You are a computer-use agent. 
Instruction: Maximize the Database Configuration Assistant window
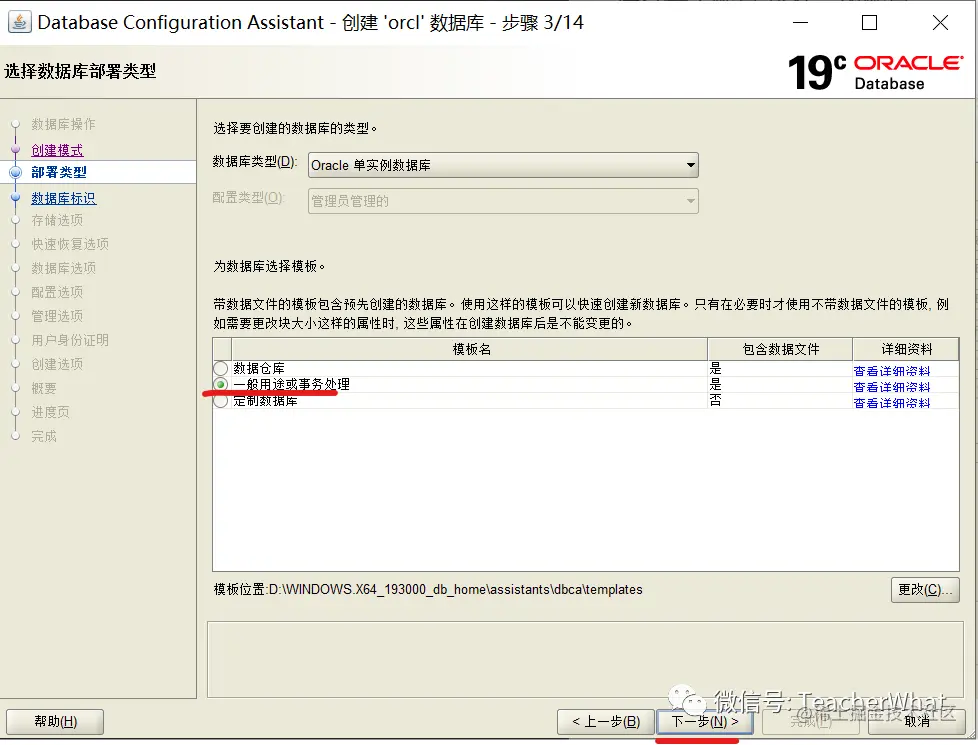(869, 23)
